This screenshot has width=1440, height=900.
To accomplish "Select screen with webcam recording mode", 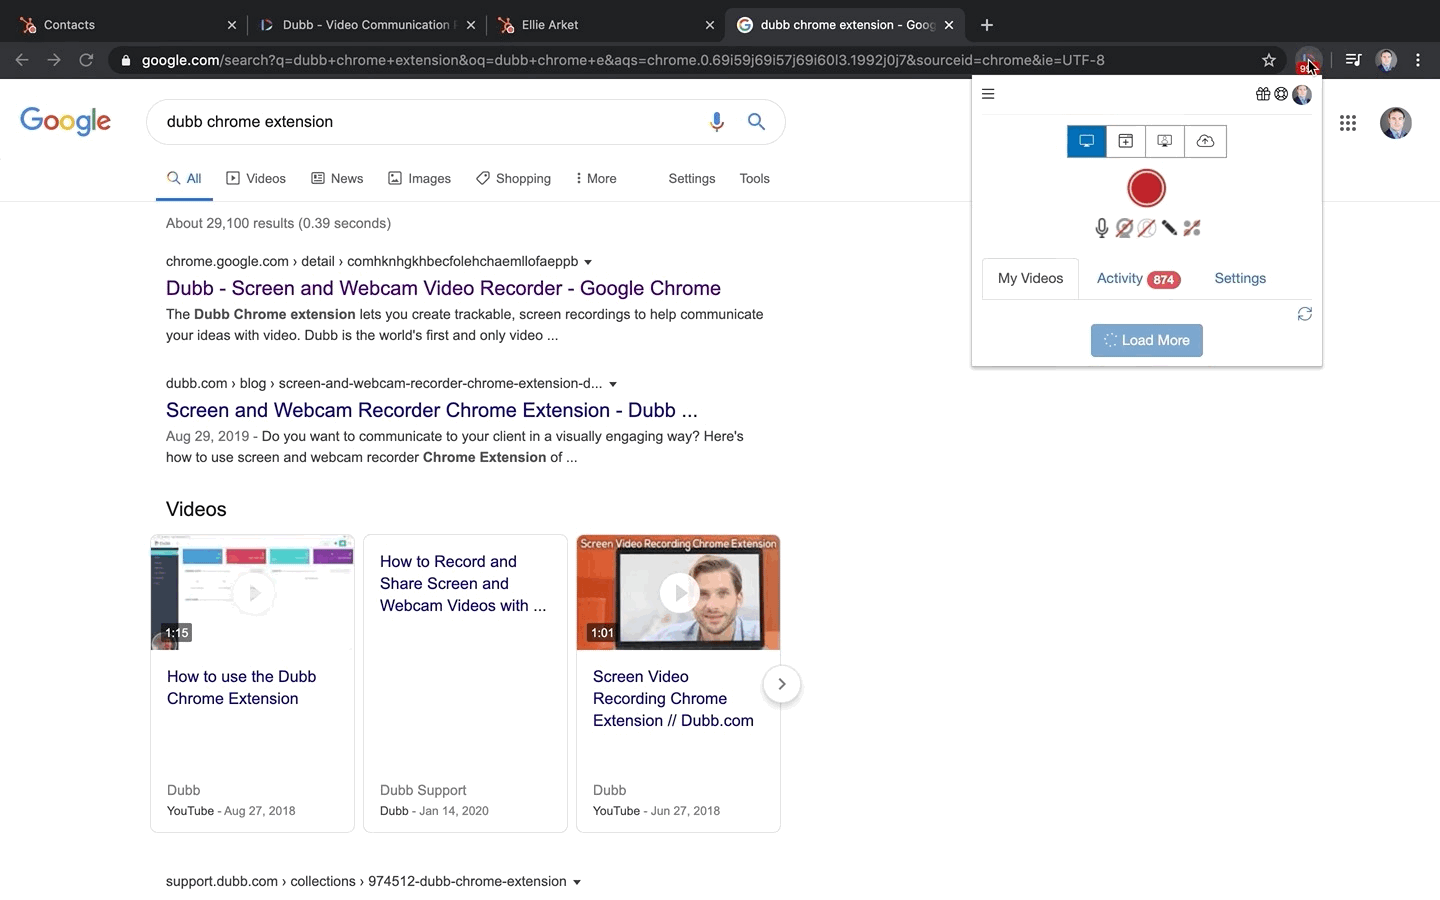I will pos(1165,141).
